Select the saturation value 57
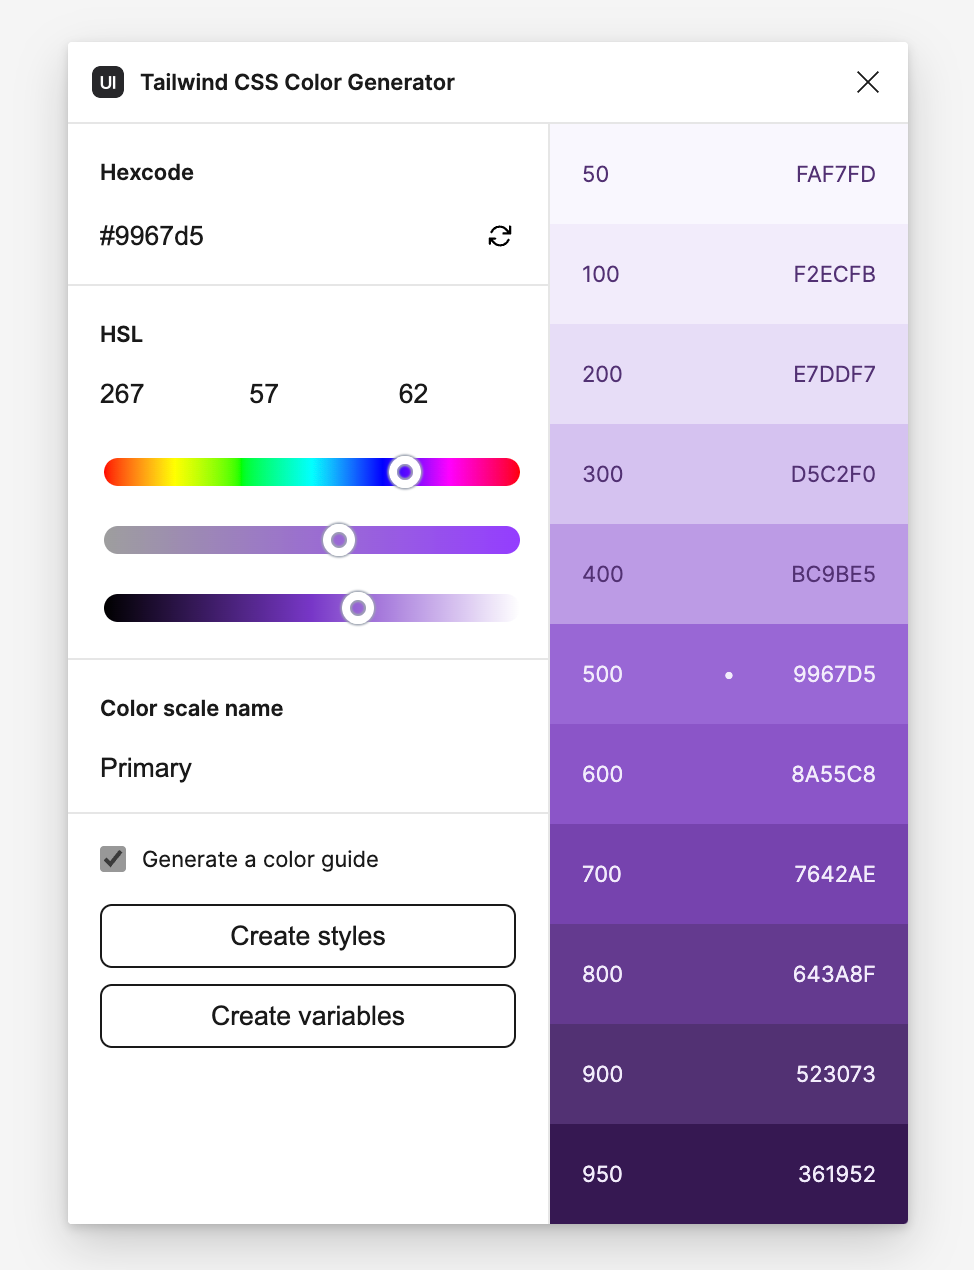Viewport: 974px width, 1270px height. (263, 394)
